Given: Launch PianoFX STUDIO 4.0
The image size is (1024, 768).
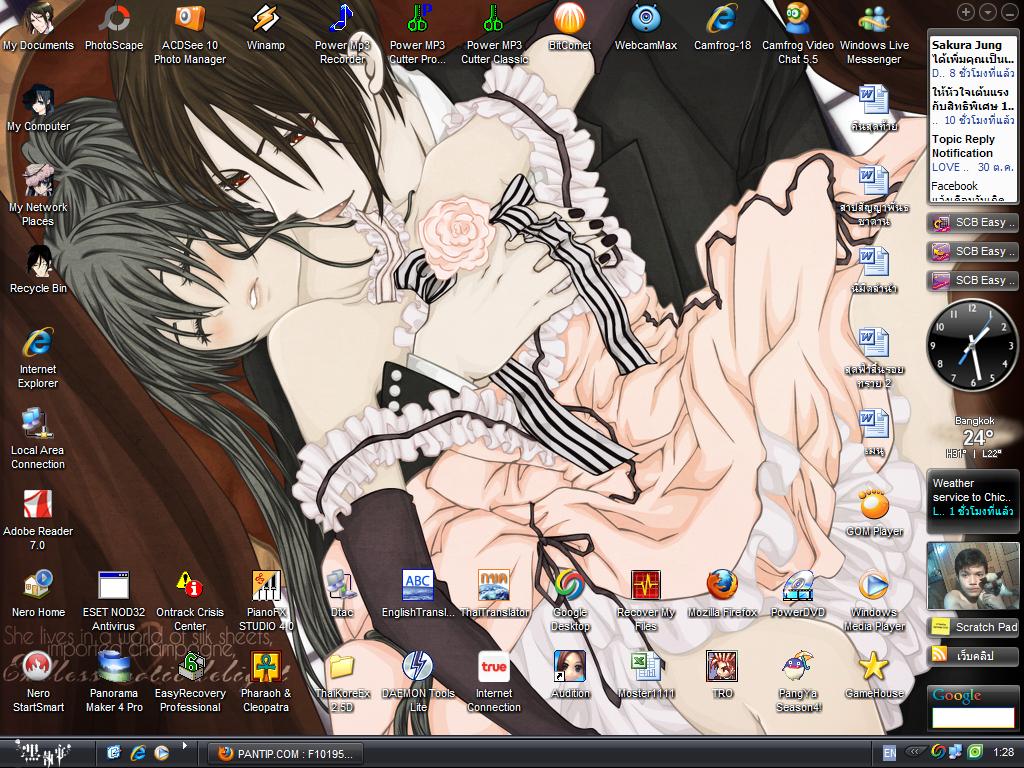Looking at the screenshot, I should coord(265,600).
